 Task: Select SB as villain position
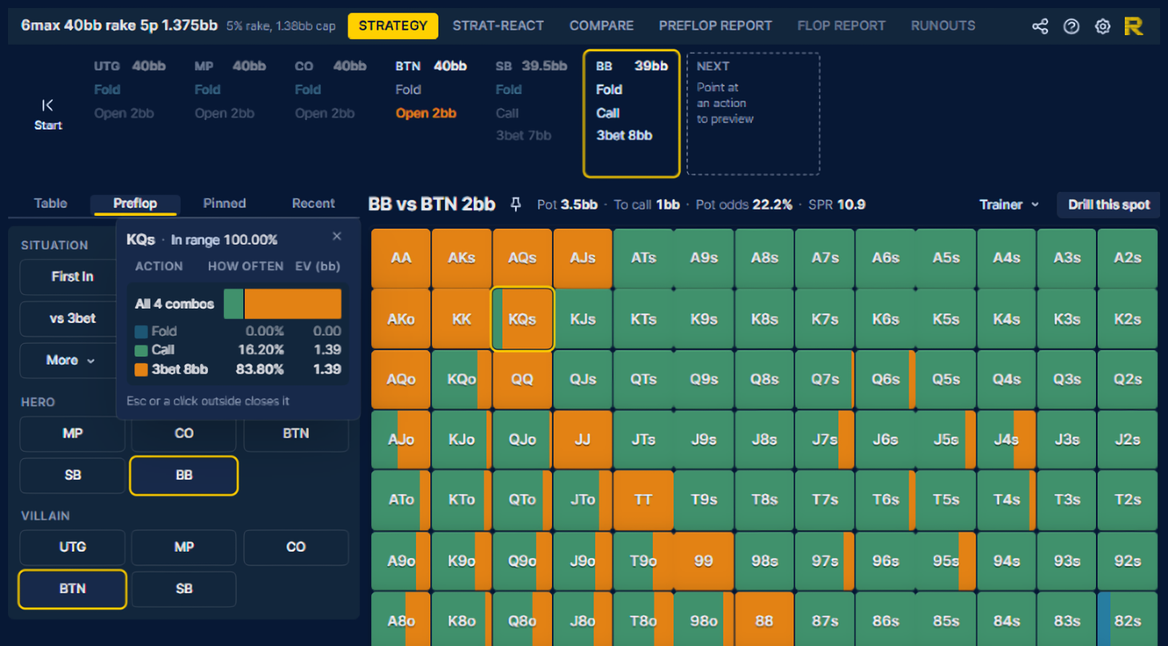(184, 589)
